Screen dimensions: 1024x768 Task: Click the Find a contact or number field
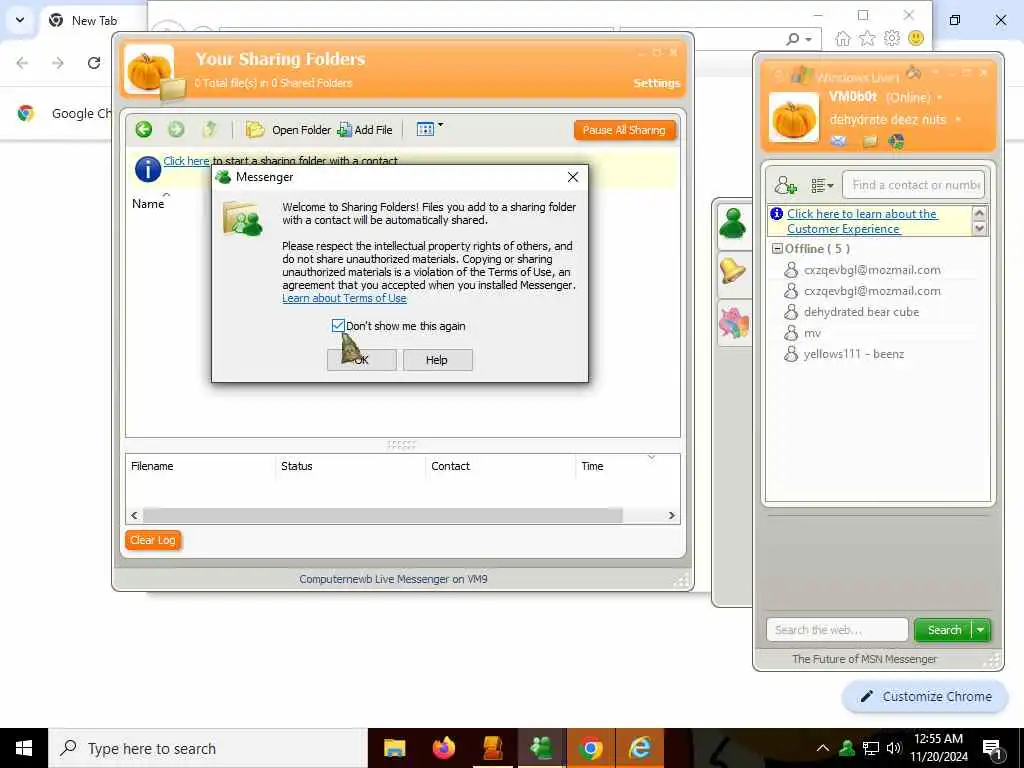click(913, 185)
